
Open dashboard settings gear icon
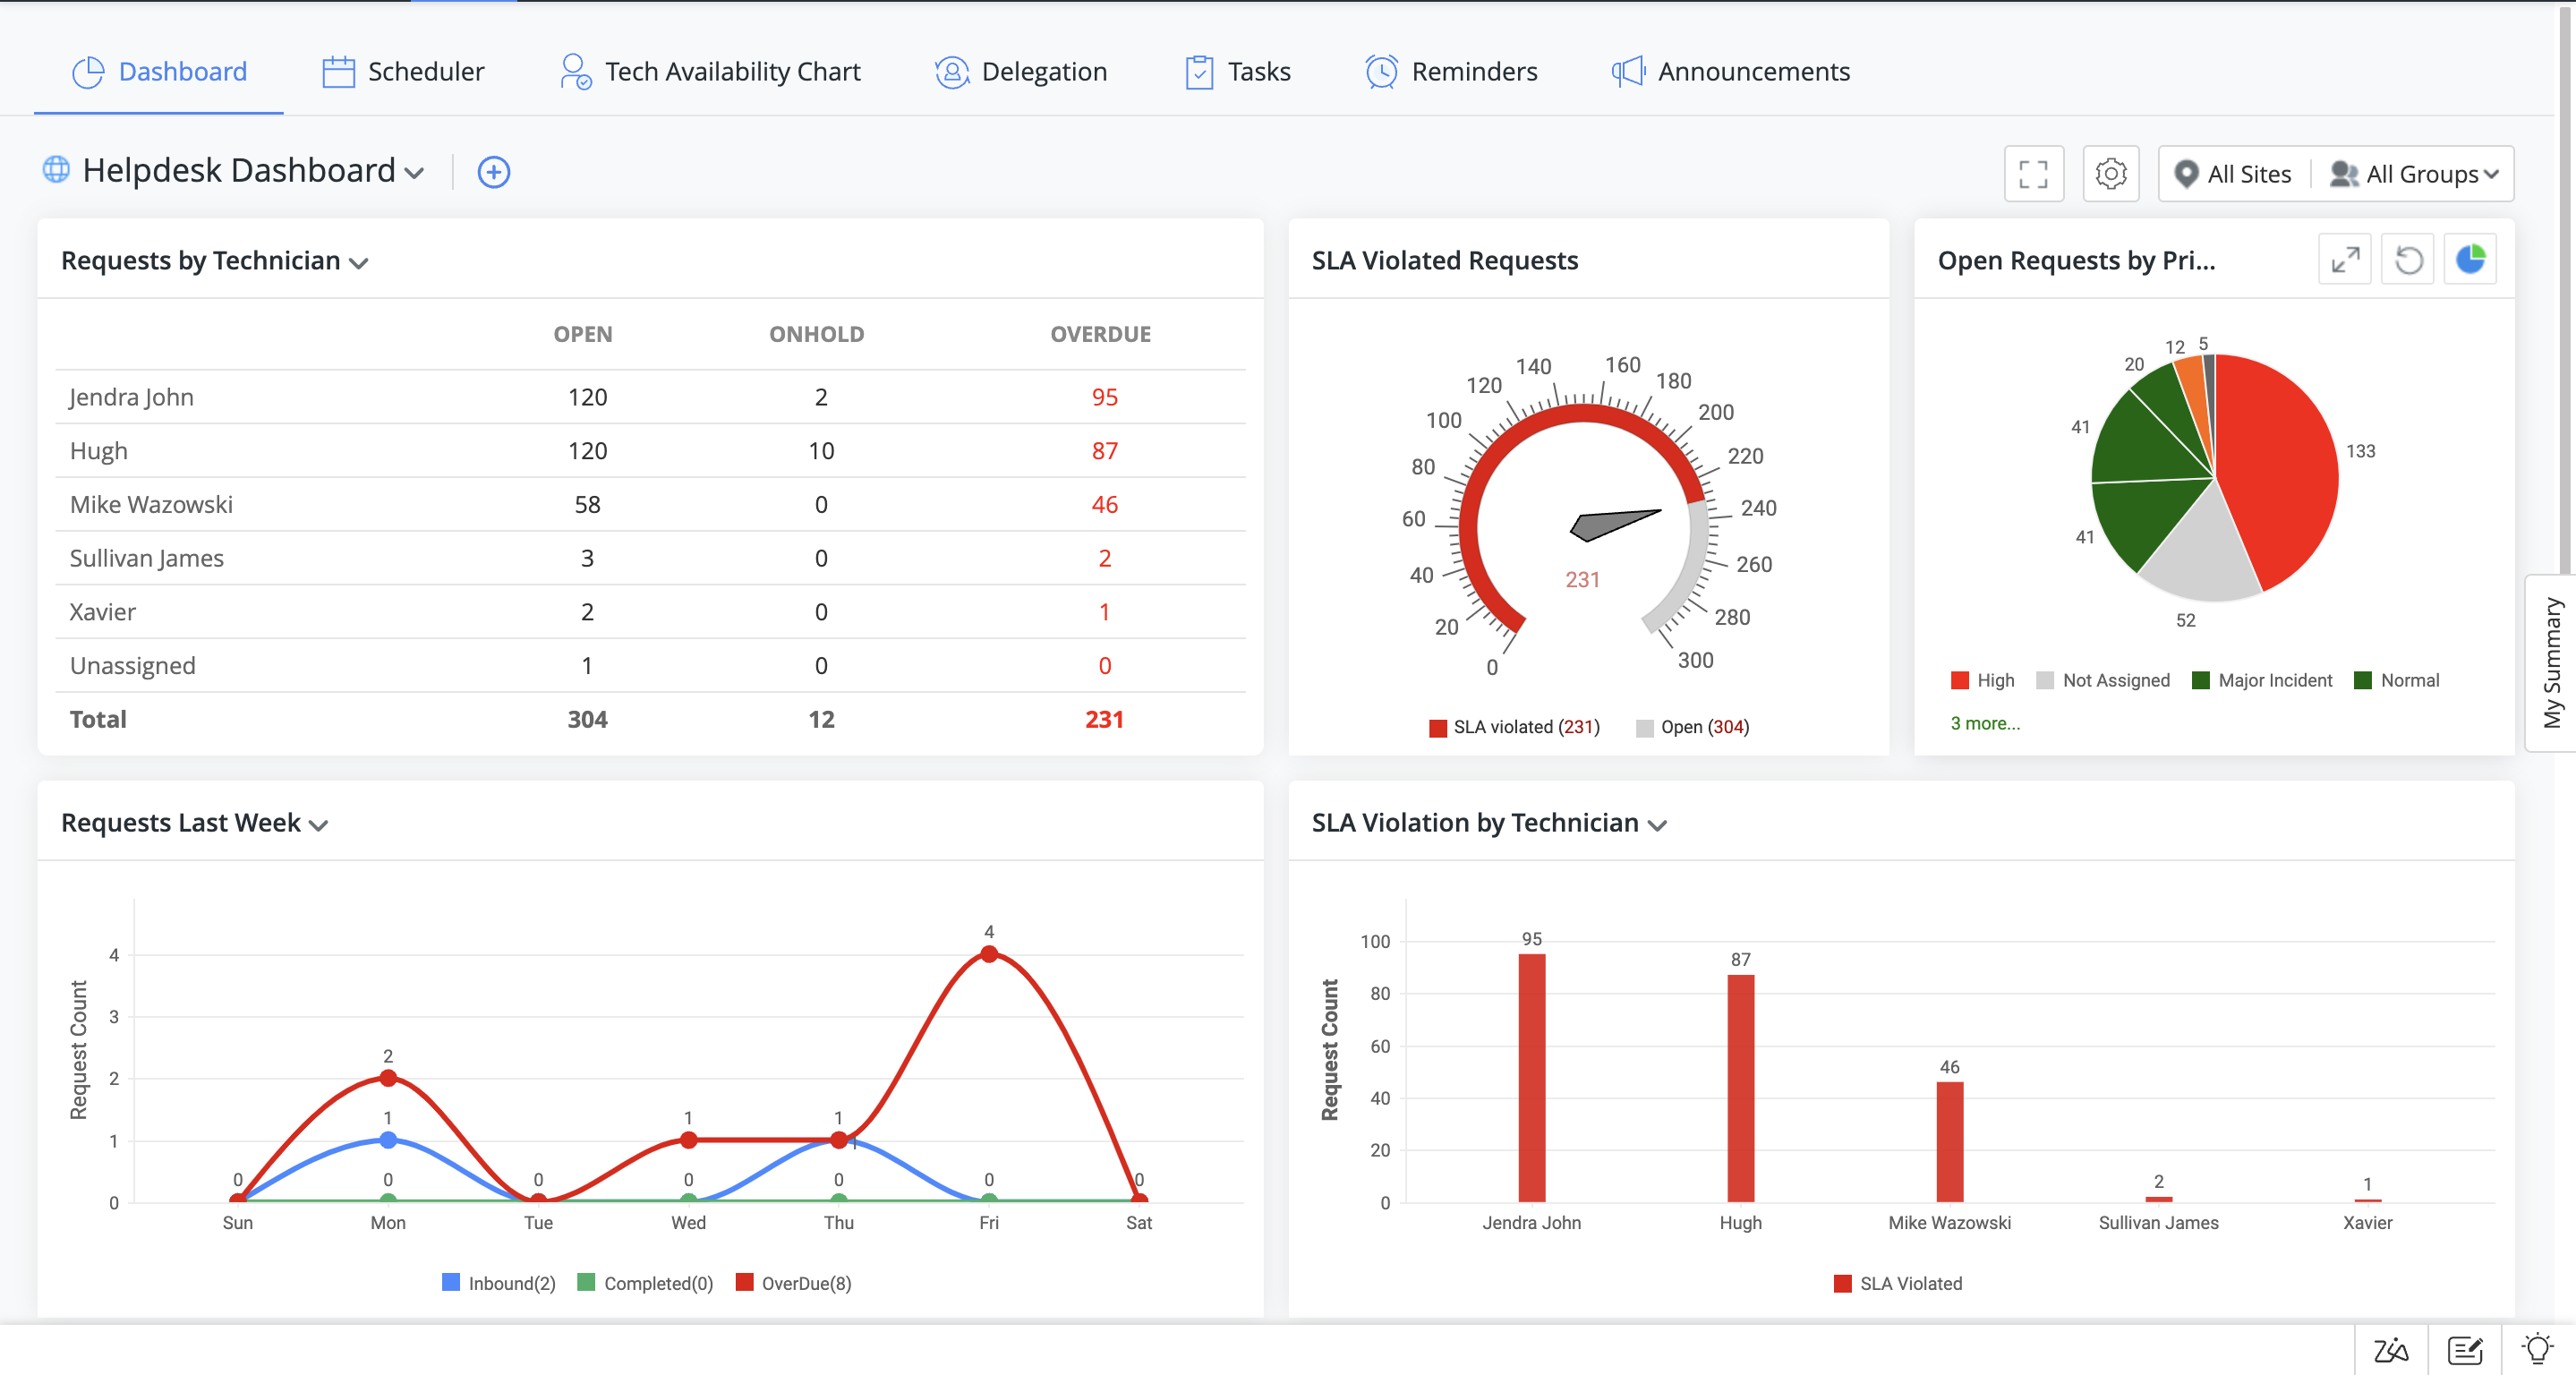click(2110, 174)
